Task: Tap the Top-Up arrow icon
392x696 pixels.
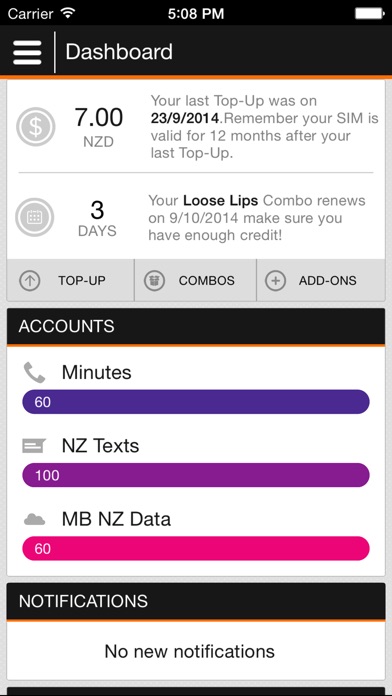Action: 30,281
